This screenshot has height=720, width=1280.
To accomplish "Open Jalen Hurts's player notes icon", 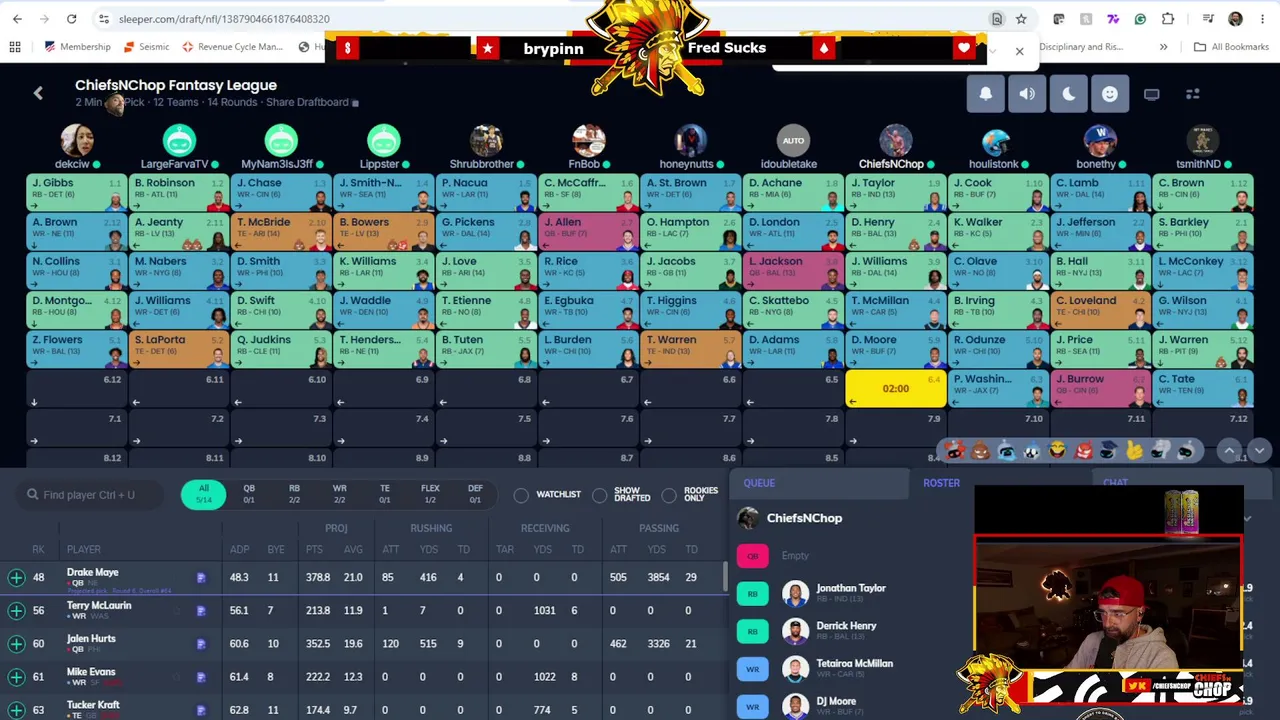I will click(x=201, y=644).
